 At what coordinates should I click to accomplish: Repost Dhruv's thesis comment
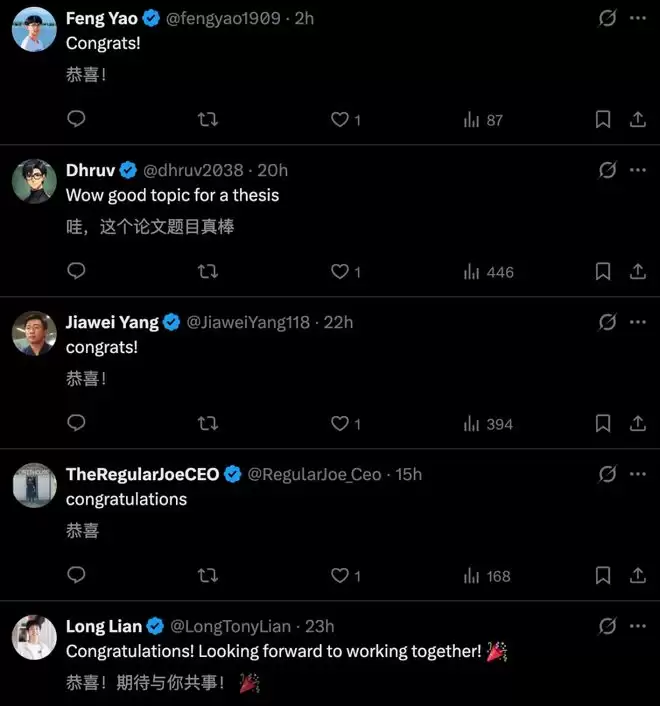[x=208, y=271]
